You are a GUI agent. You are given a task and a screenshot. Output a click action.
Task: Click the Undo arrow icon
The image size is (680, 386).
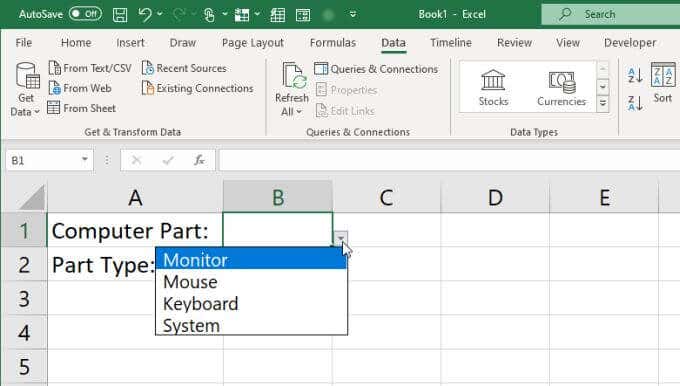click(145, 14)
